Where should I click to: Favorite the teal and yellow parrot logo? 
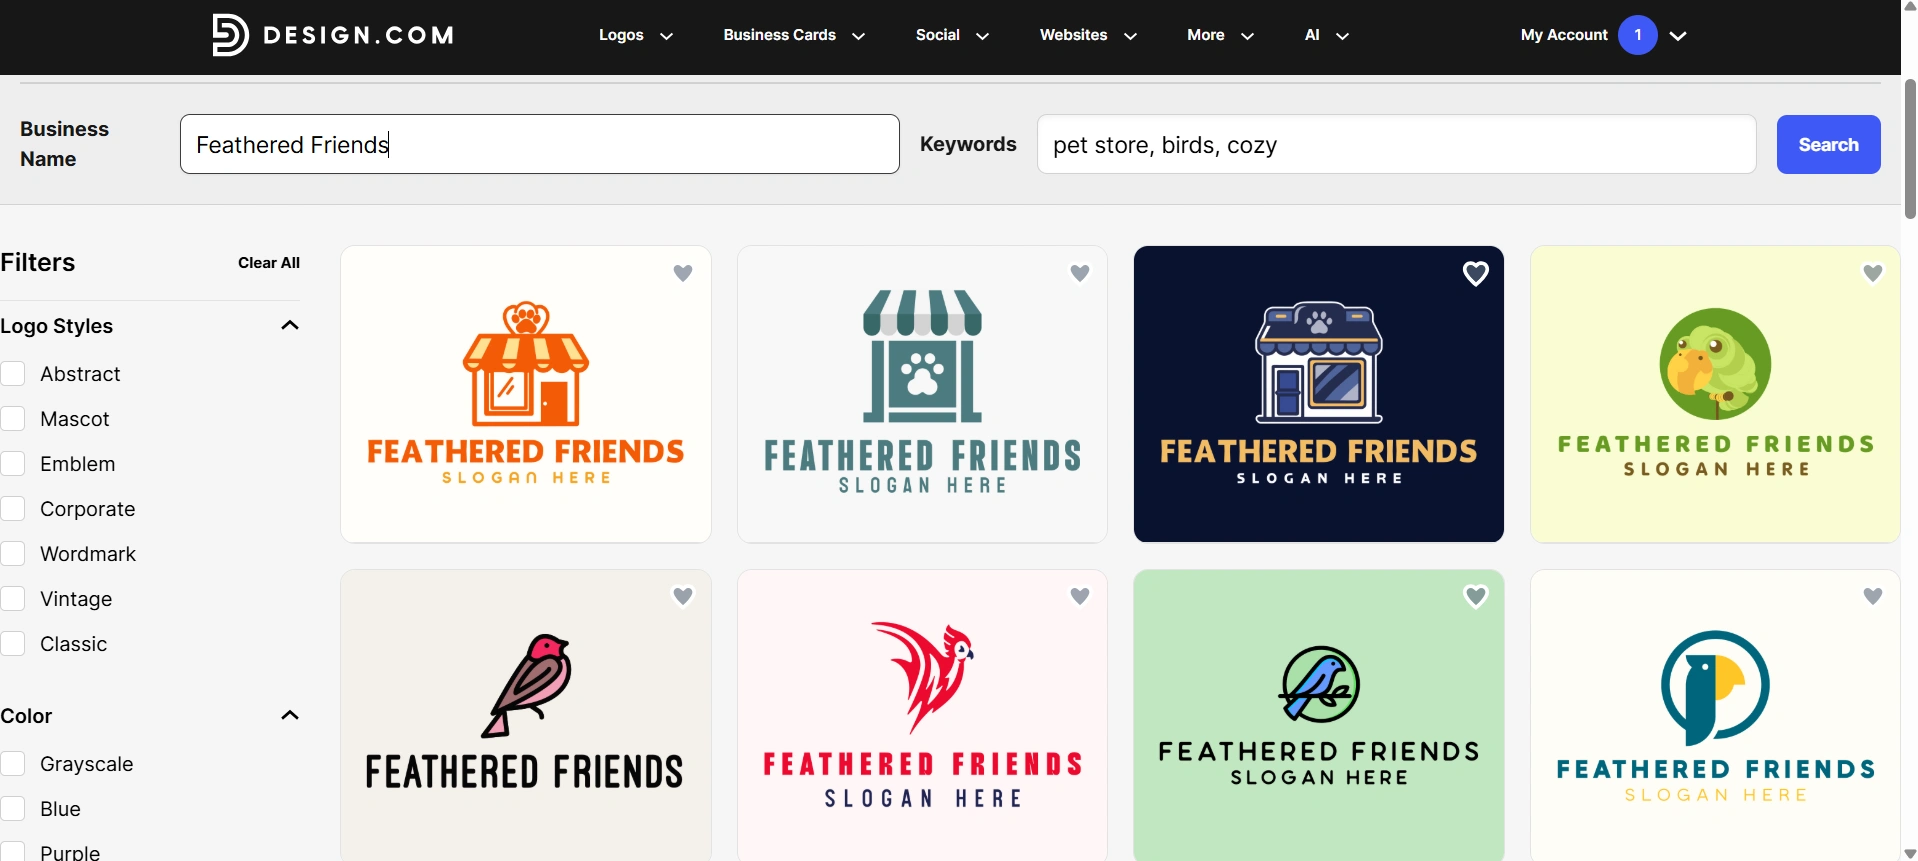click(x=1873, y=596)
